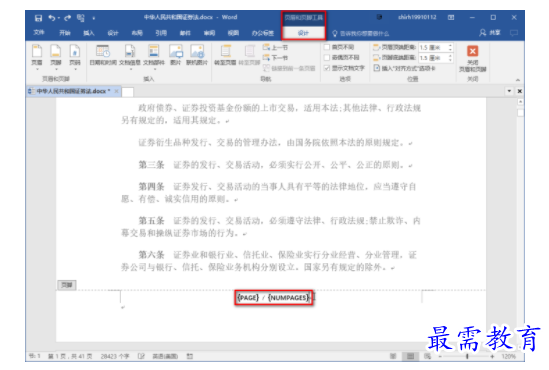Image resolution: width=549 pixels, height=370 pixels.
Task: Switch to the 开始 (Home) tab
Action: pyautogui.click(x=64, y=33)
